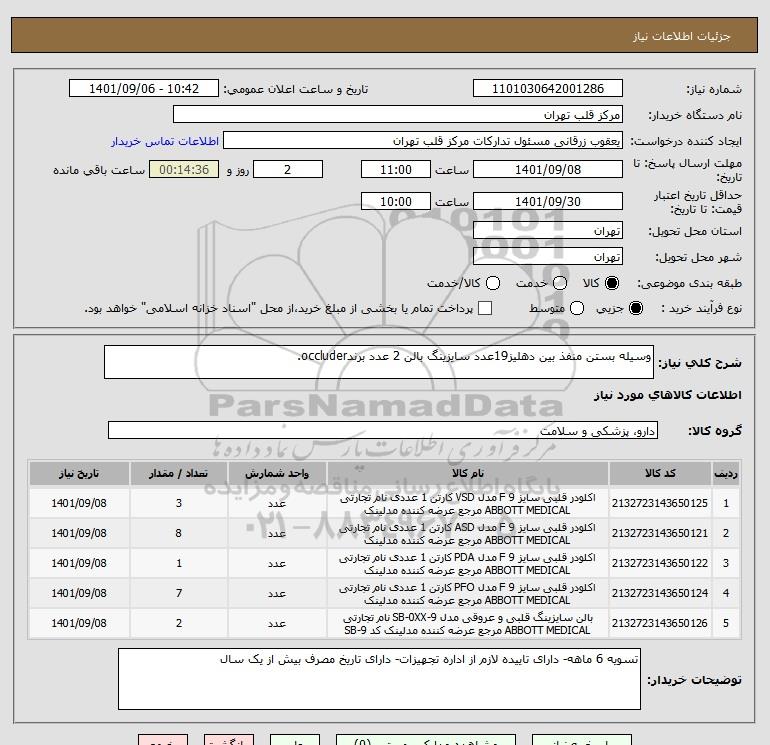770x745 pixels.
Task: Open اطلاعات تماس خریدار link
Action: coord(165,141)
